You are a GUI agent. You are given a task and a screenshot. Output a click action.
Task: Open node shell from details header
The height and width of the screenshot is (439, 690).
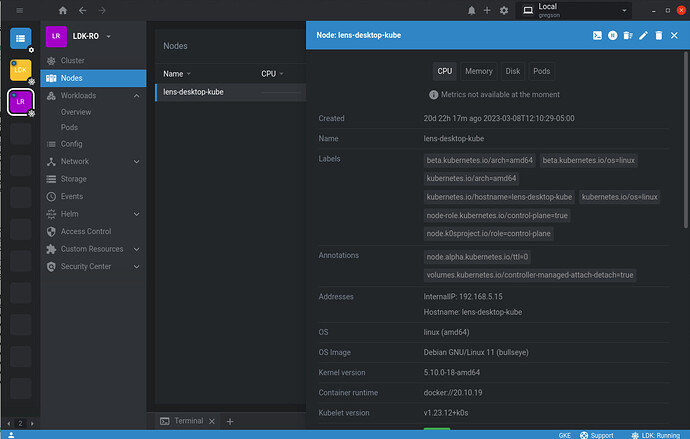coord(597,35)
